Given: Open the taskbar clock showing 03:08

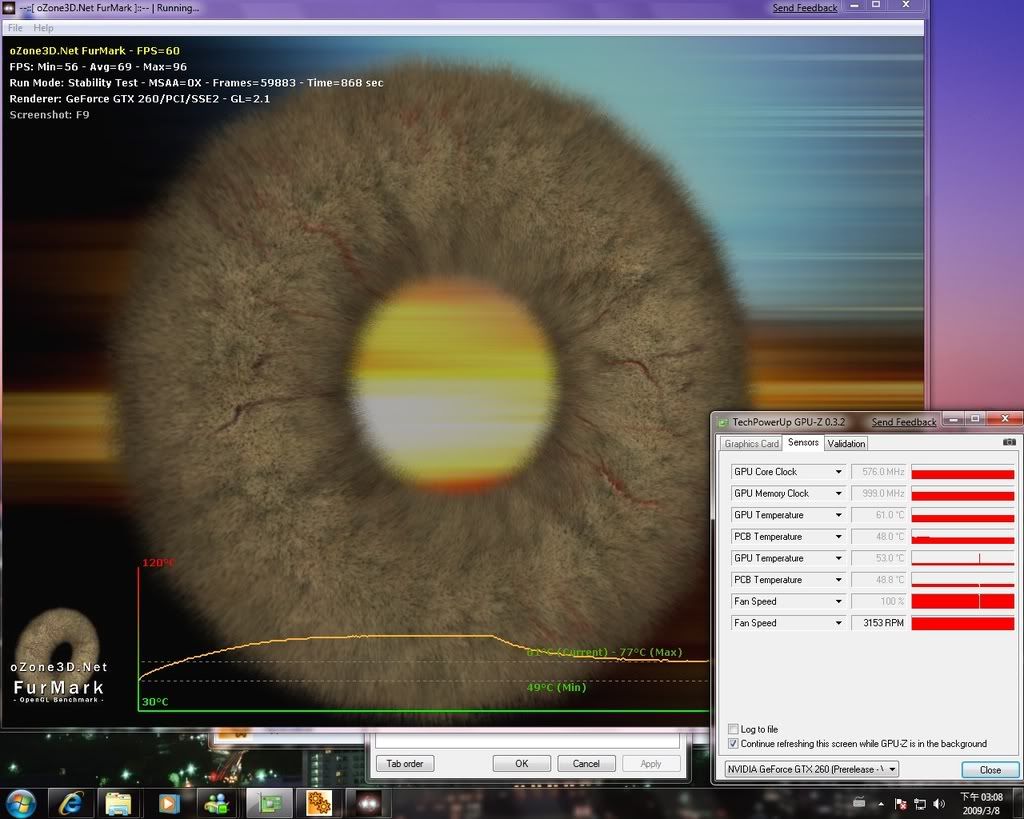Looking at the screenshot, I should click(x=982, y=804).
